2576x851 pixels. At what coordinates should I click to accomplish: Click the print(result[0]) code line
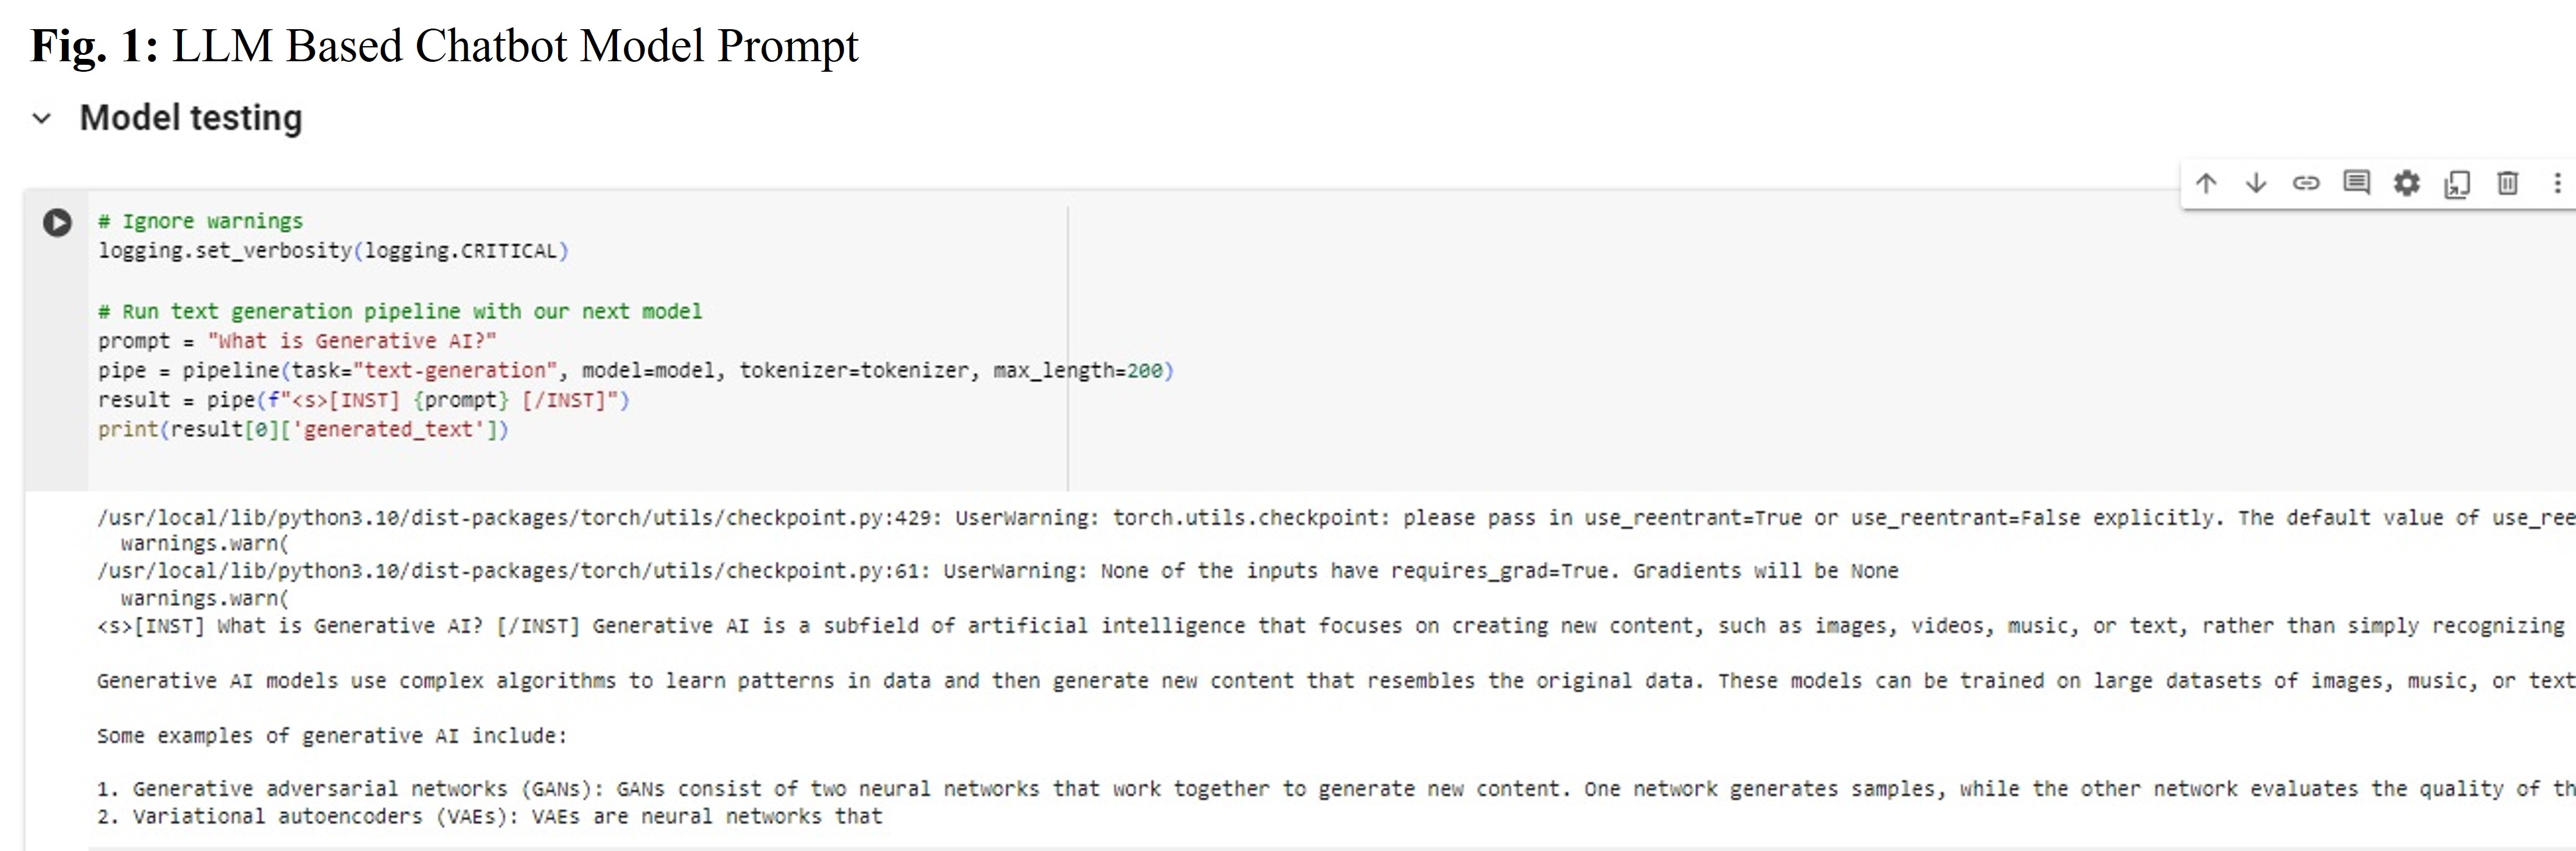point(303,430)
